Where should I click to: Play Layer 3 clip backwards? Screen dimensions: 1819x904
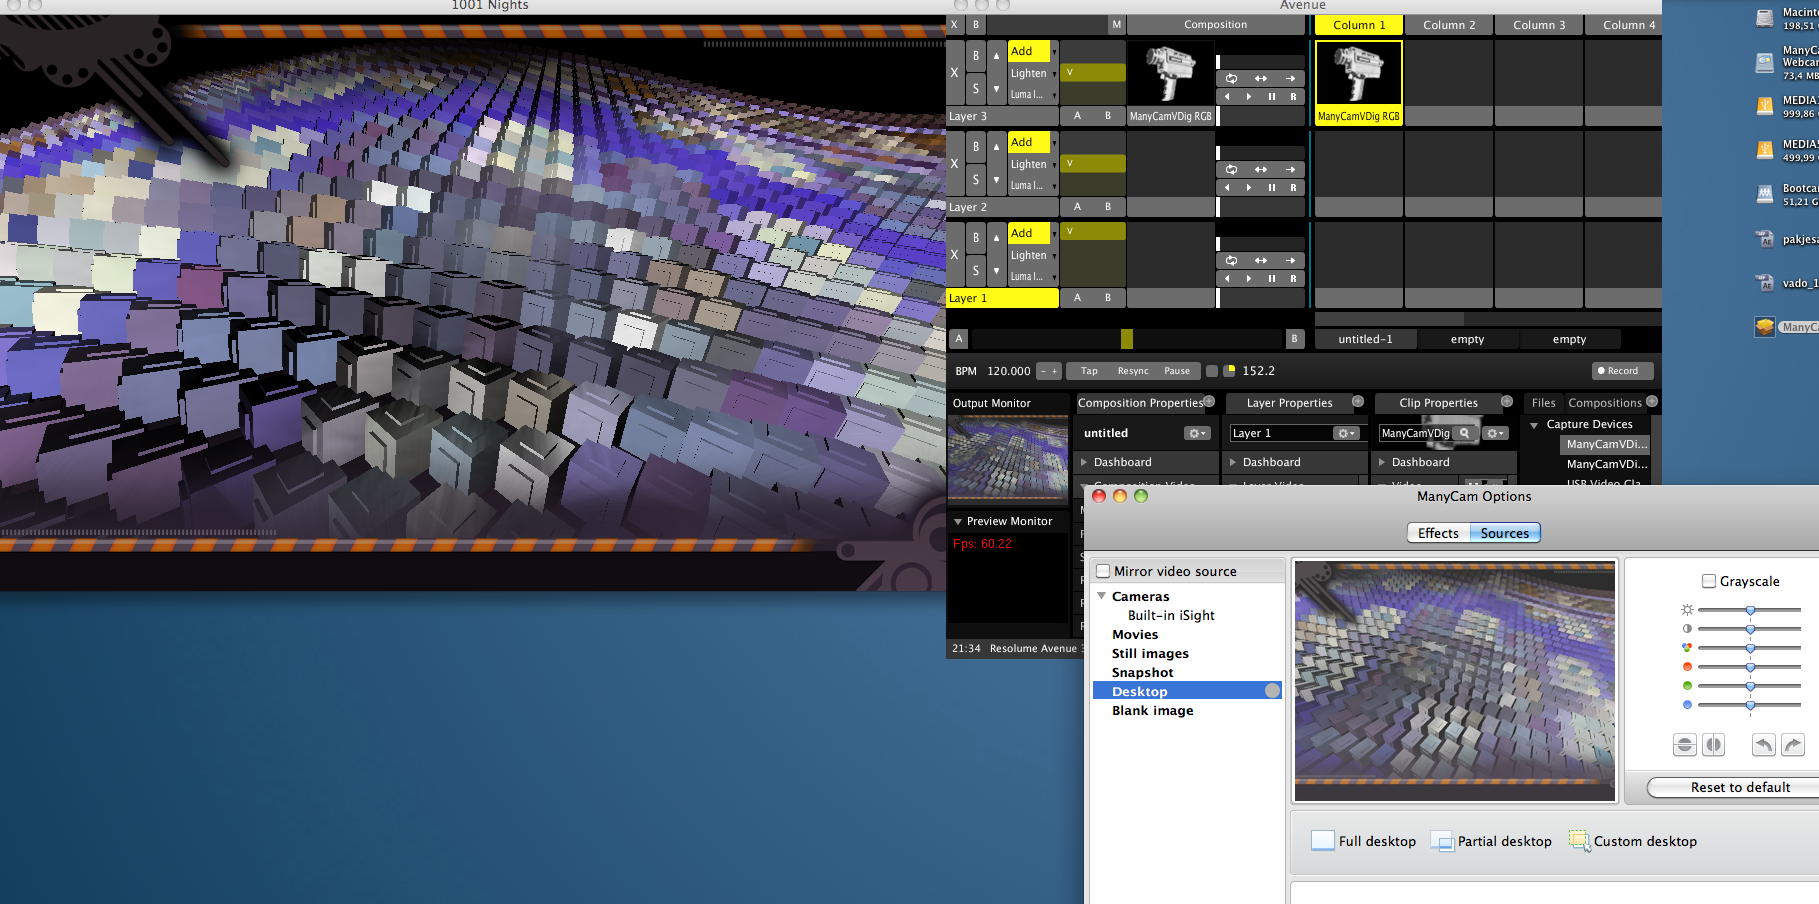(x=1228, y=97)
